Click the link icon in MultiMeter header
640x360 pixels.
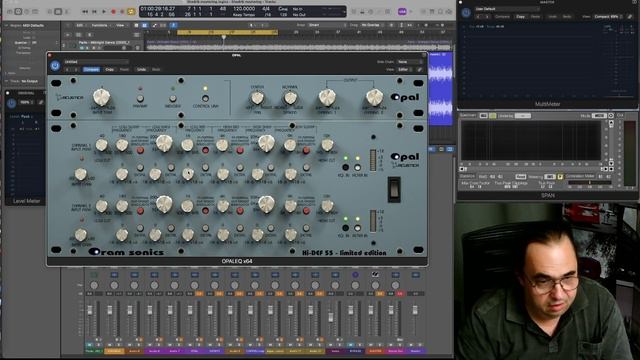pyautogui.click(x=630, y=17)
